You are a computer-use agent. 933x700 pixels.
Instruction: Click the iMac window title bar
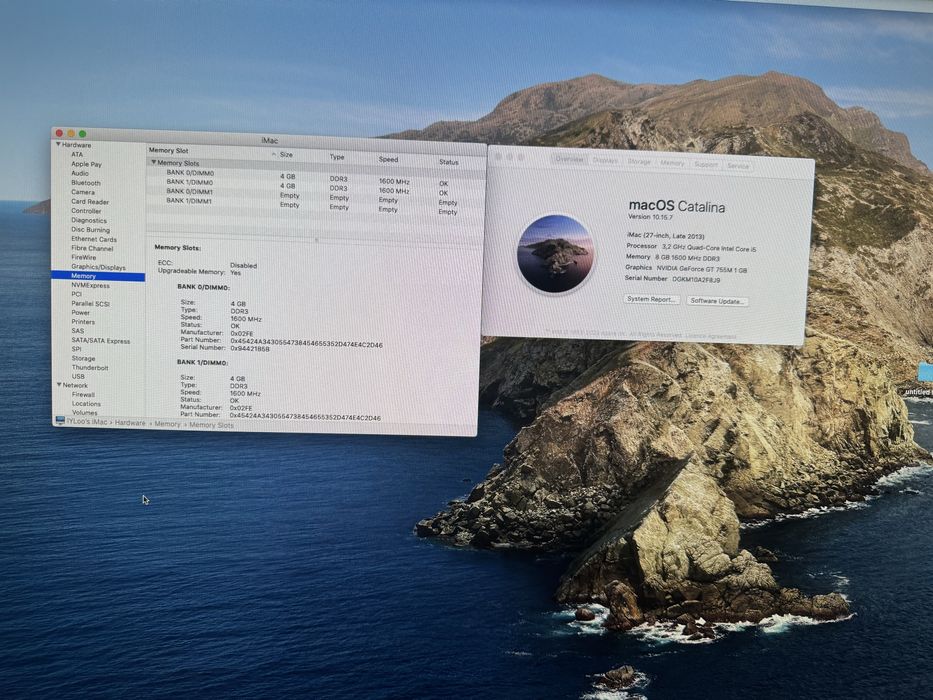click(x=269, y=138)
